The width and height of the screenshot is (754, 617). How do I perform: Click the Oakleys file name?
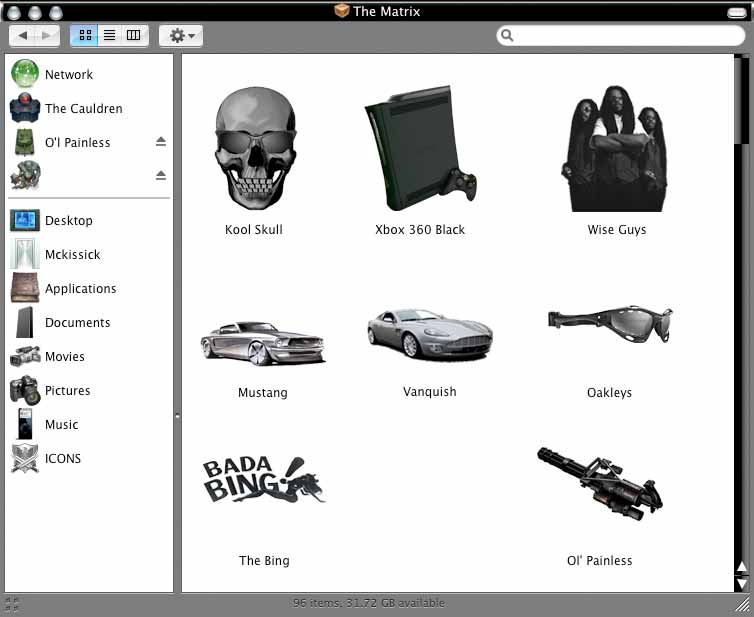(609, 393)
